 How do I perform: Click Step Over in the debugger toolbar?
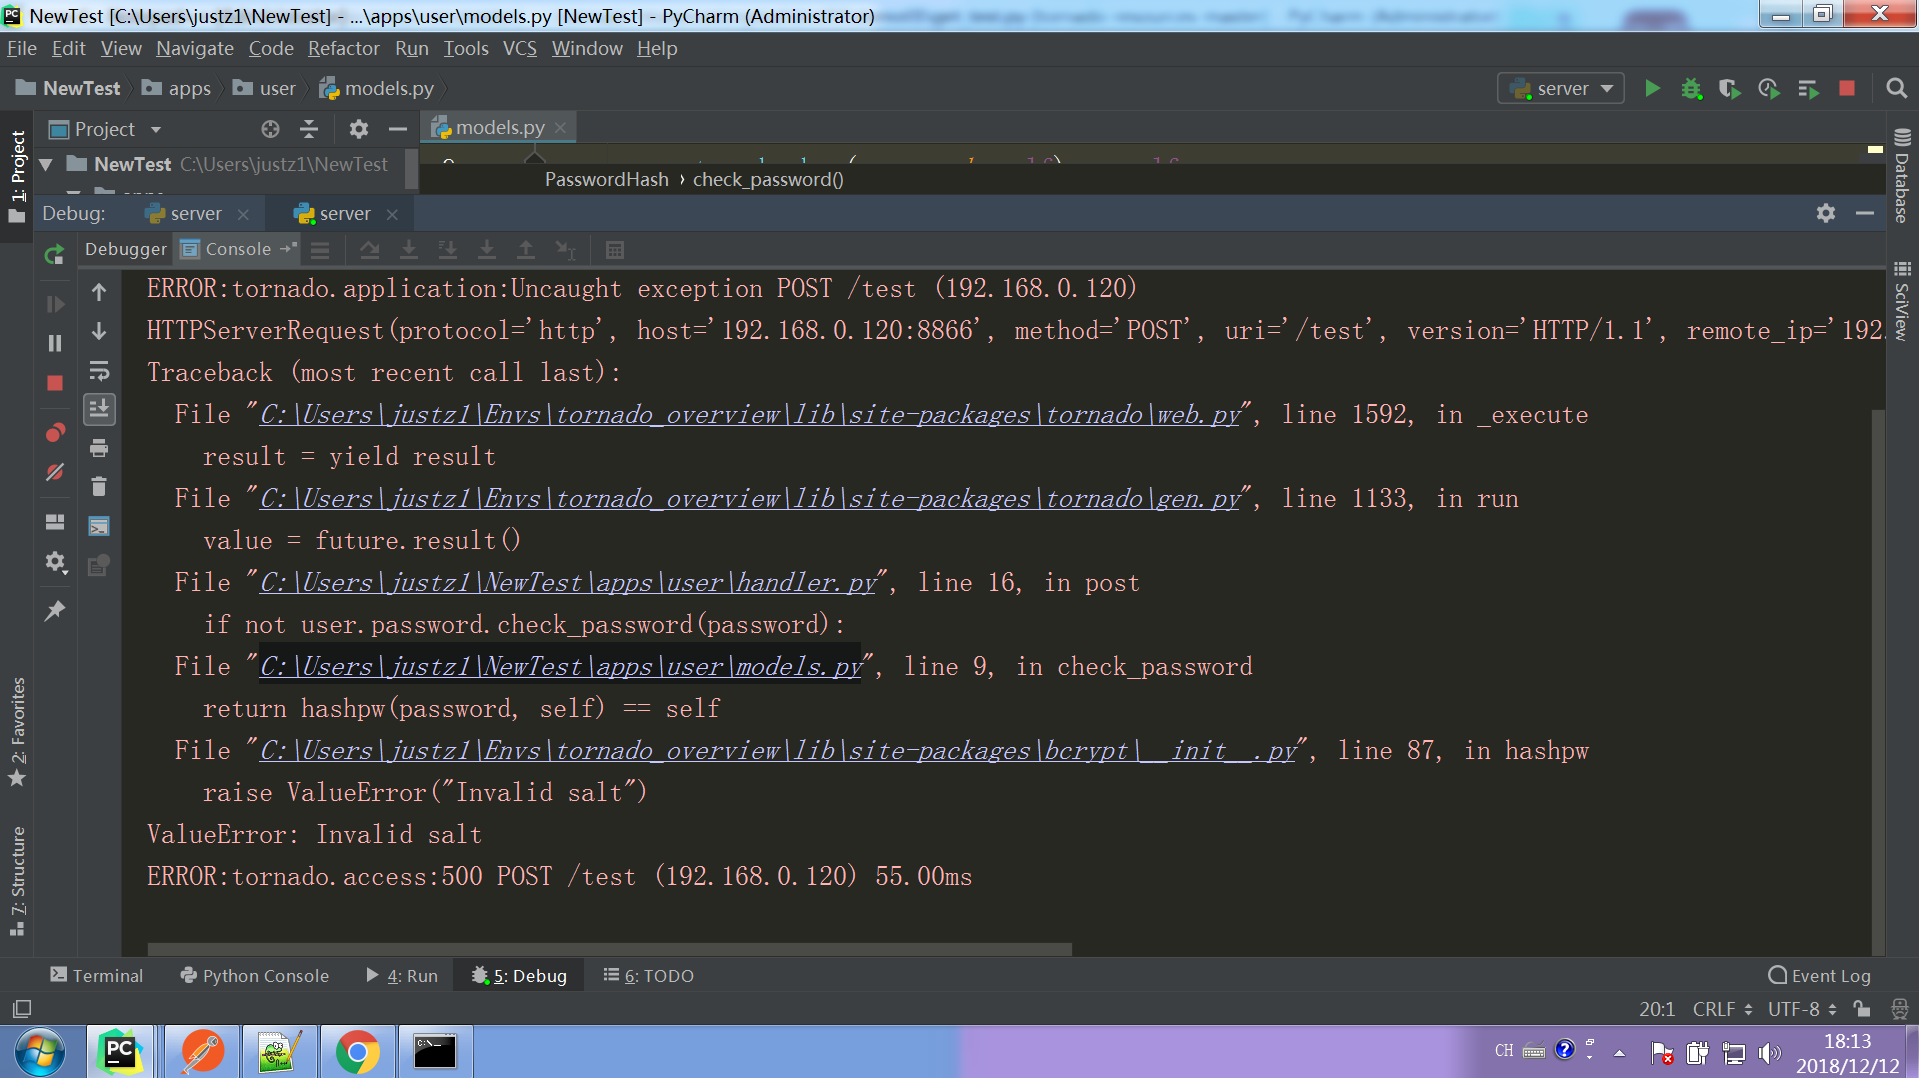(370, 250)
